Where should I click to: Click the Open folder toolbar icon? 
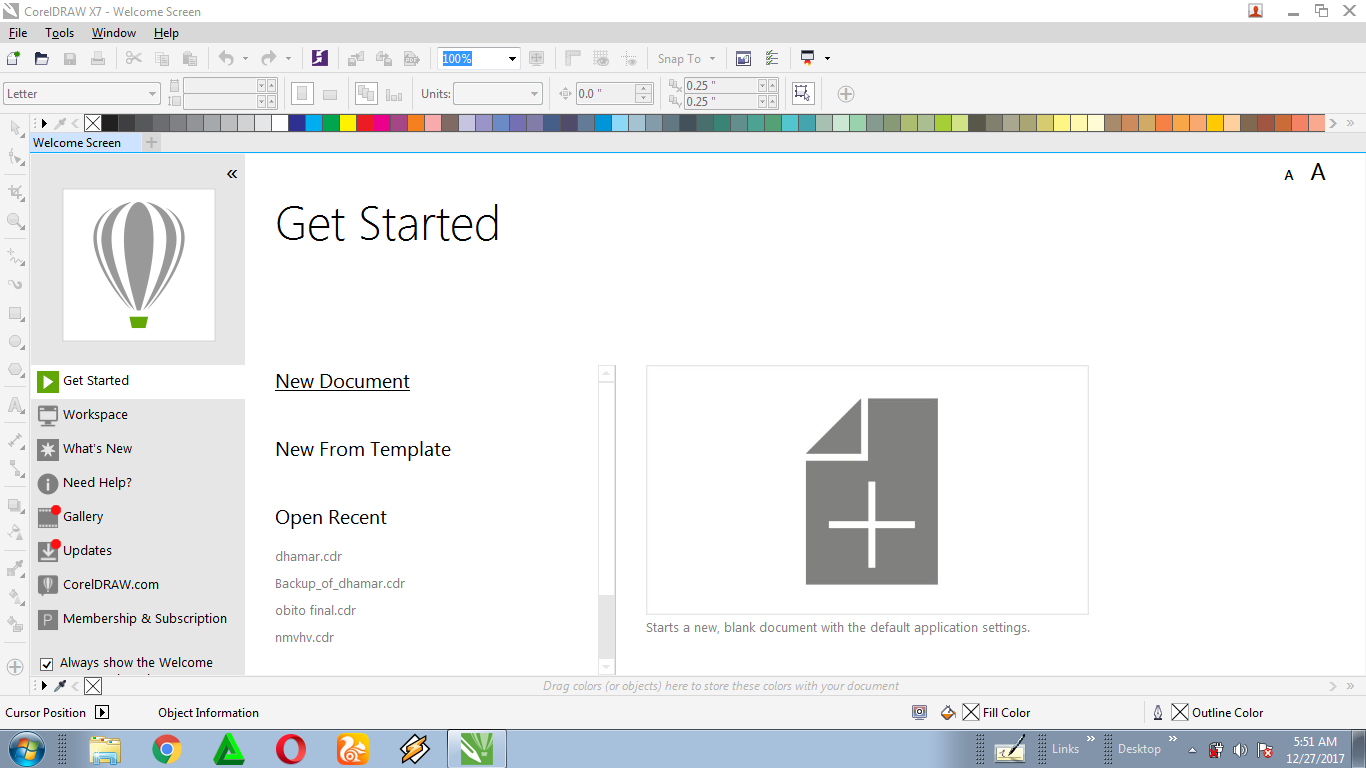point(42,58)
